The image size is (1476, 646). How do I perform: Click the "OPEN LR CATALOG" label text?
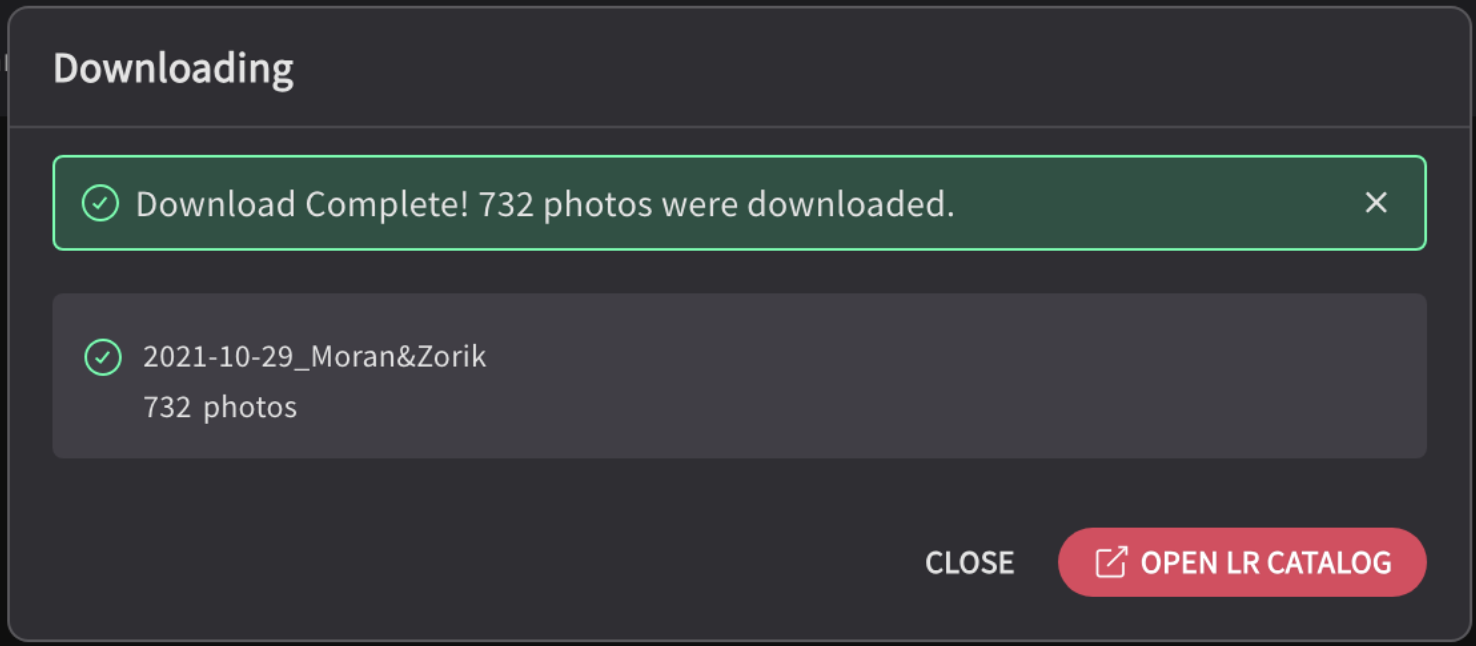point(1266,563)
